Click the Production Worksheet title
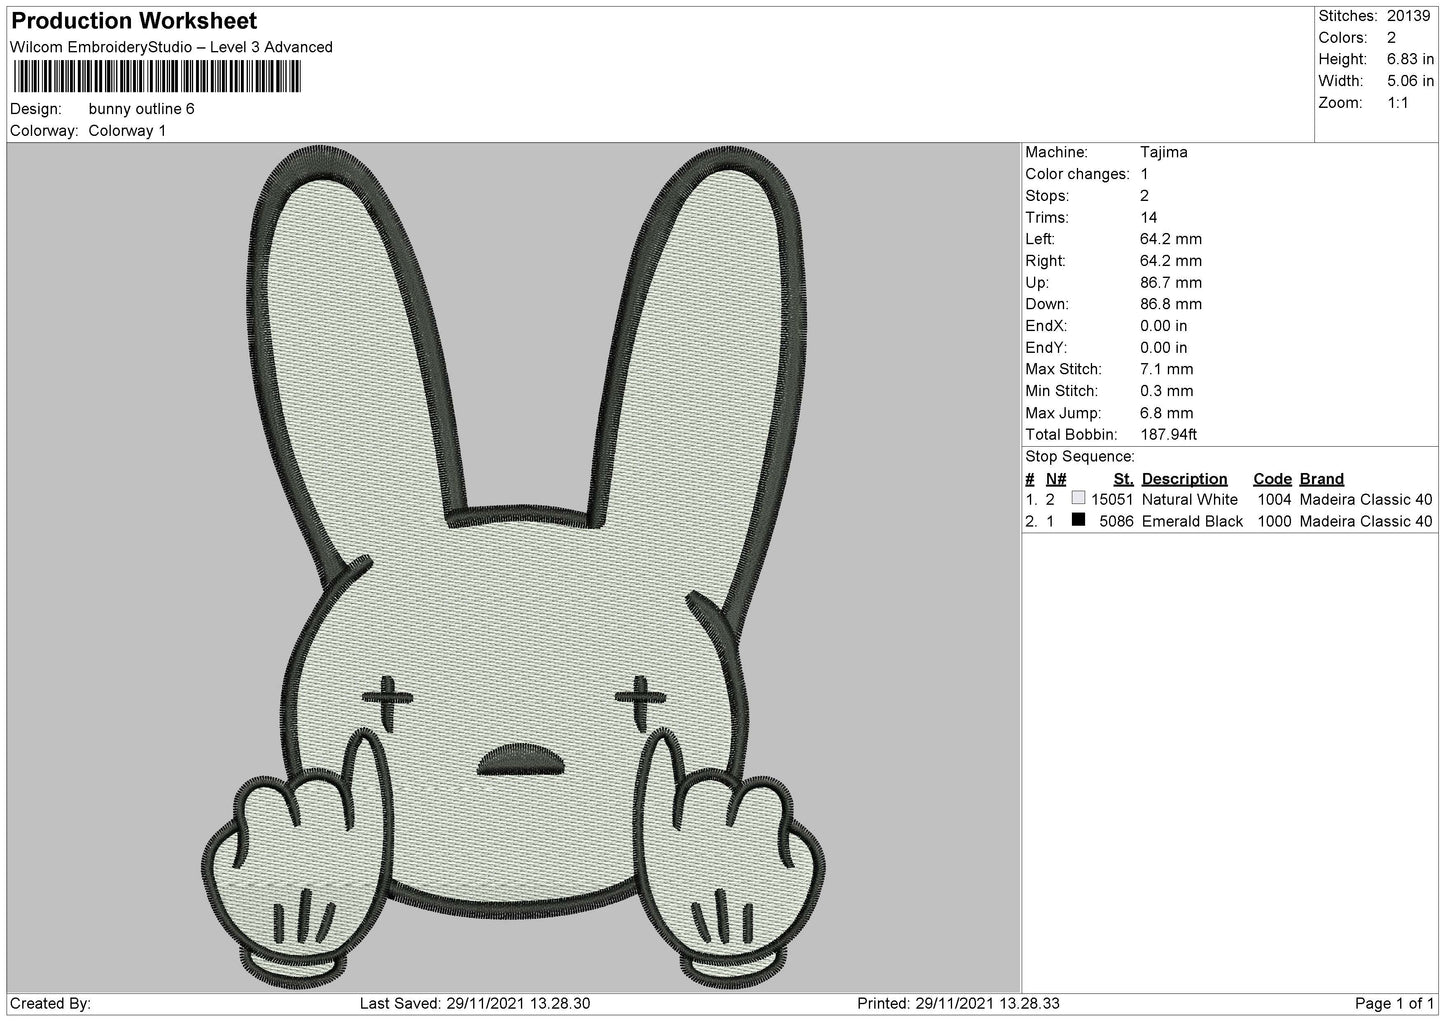1445x1021 pixels. [x=134, y=21]
